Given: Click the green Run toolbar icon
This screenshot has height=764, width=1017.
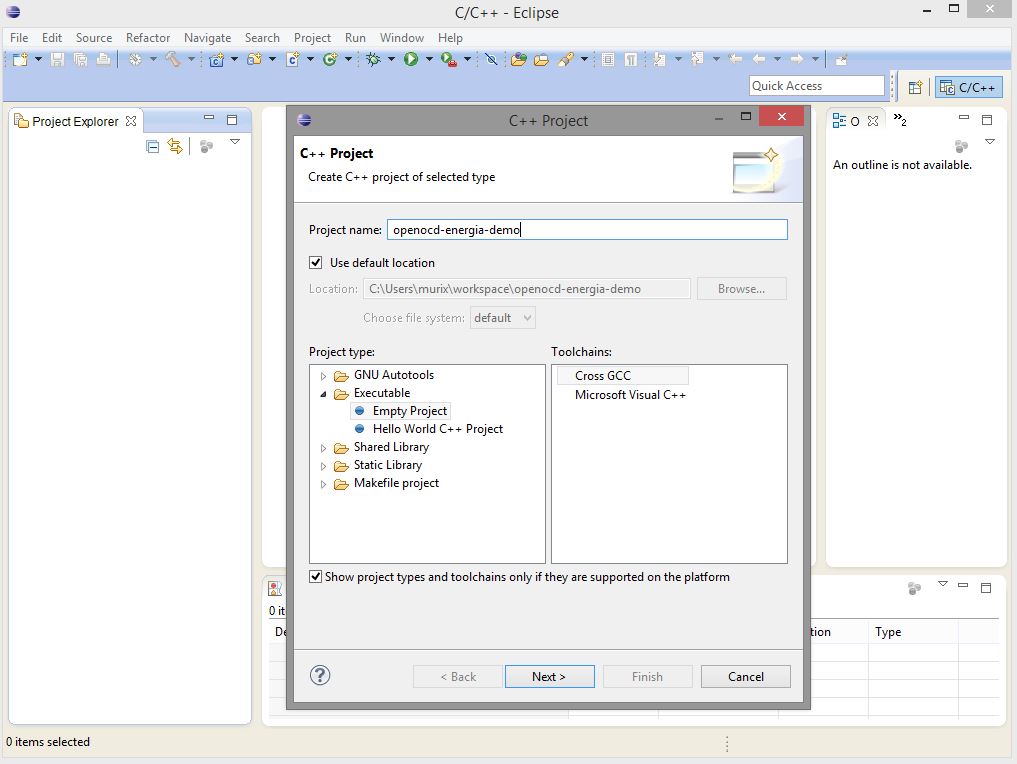Looking at the screenshot, I should [x=411, y=60].
